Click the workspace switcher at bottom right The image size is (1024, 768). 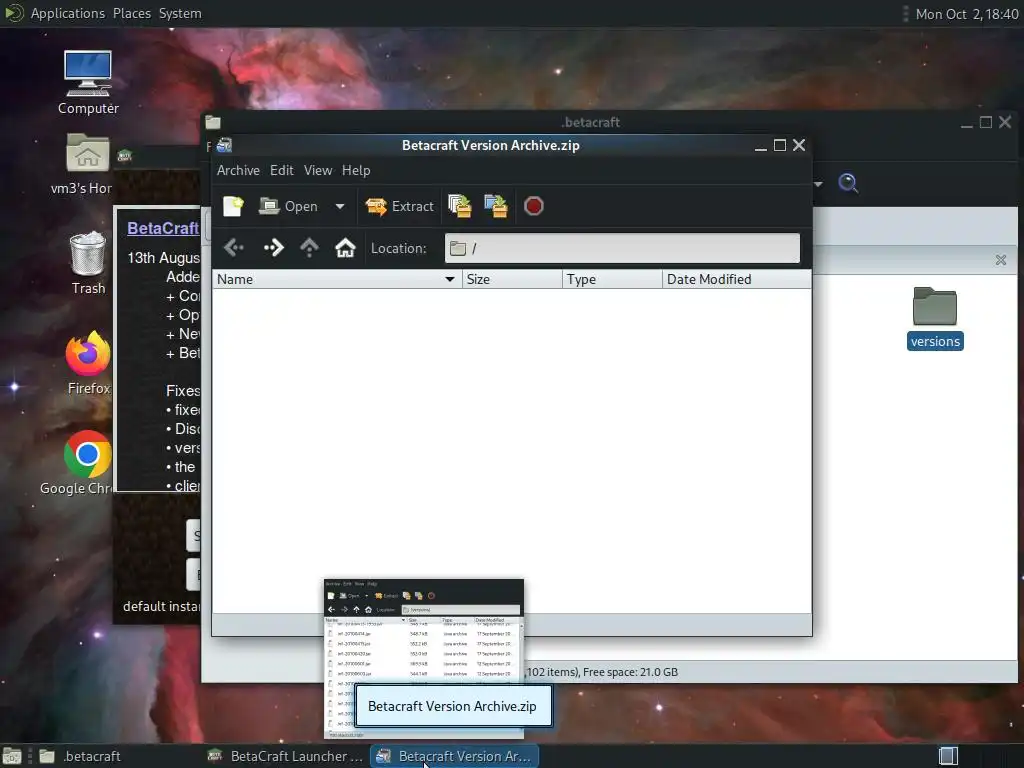tap(948, 756)
